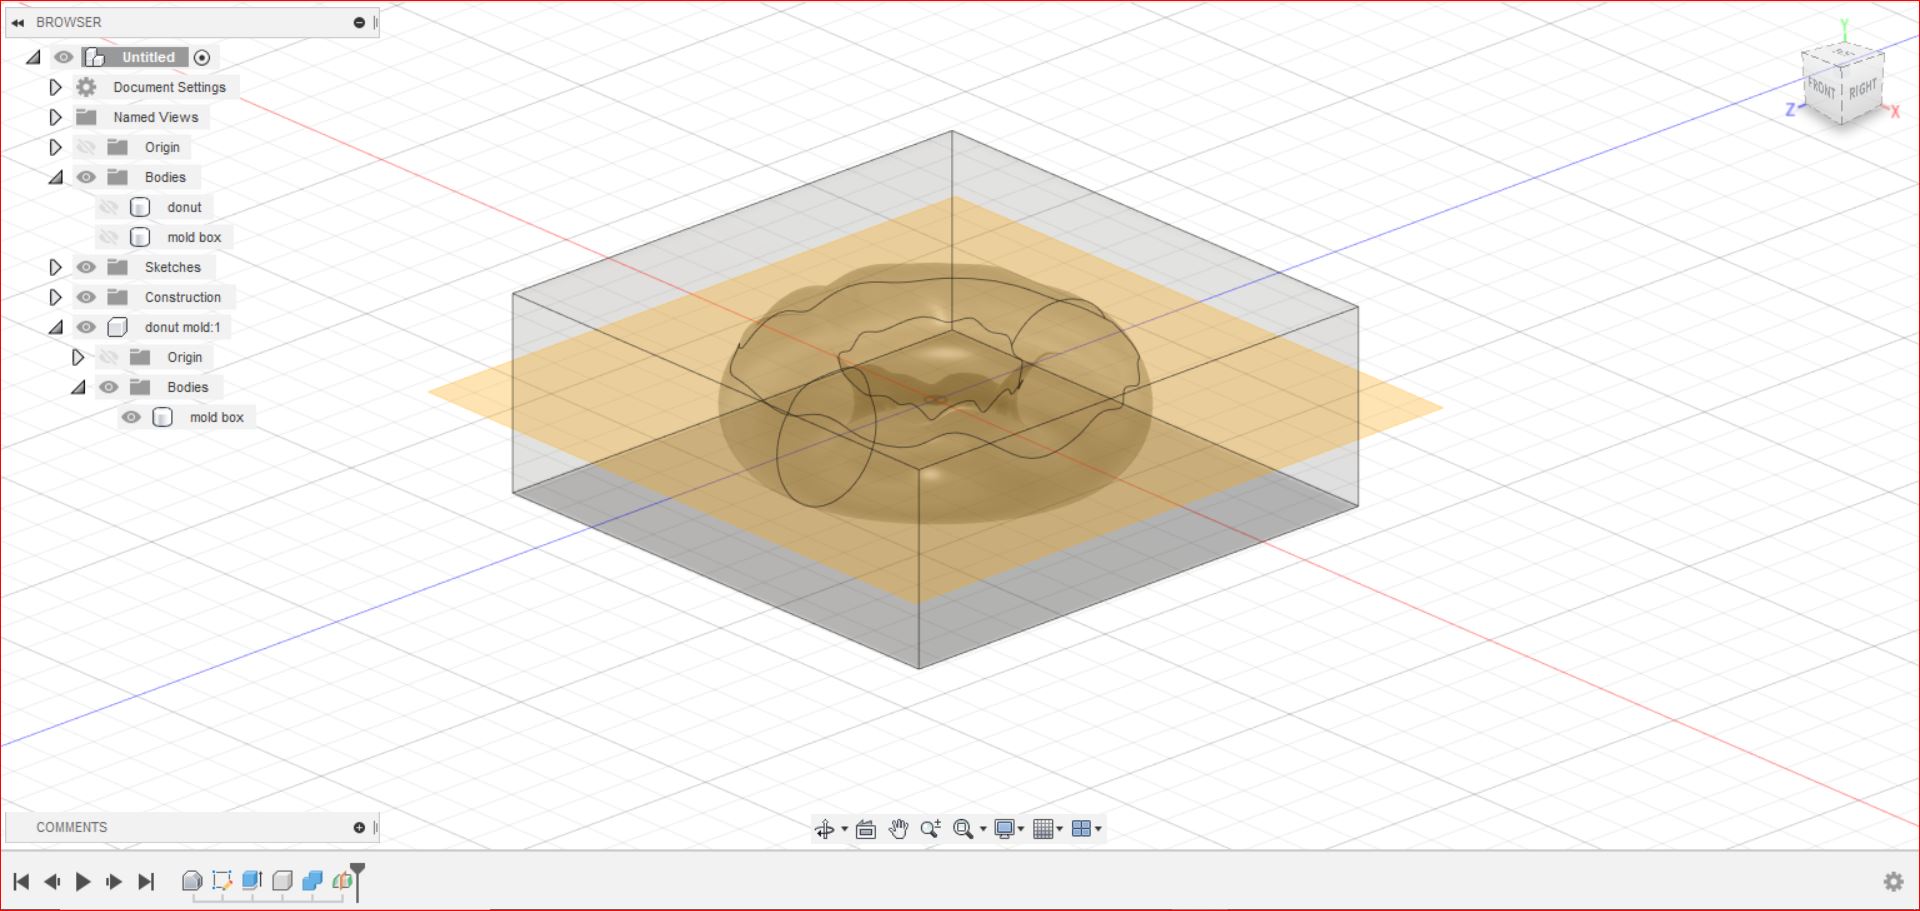Collapse Bodies under donut mold:1
The image size is (1920, 911).
(78, 388)
